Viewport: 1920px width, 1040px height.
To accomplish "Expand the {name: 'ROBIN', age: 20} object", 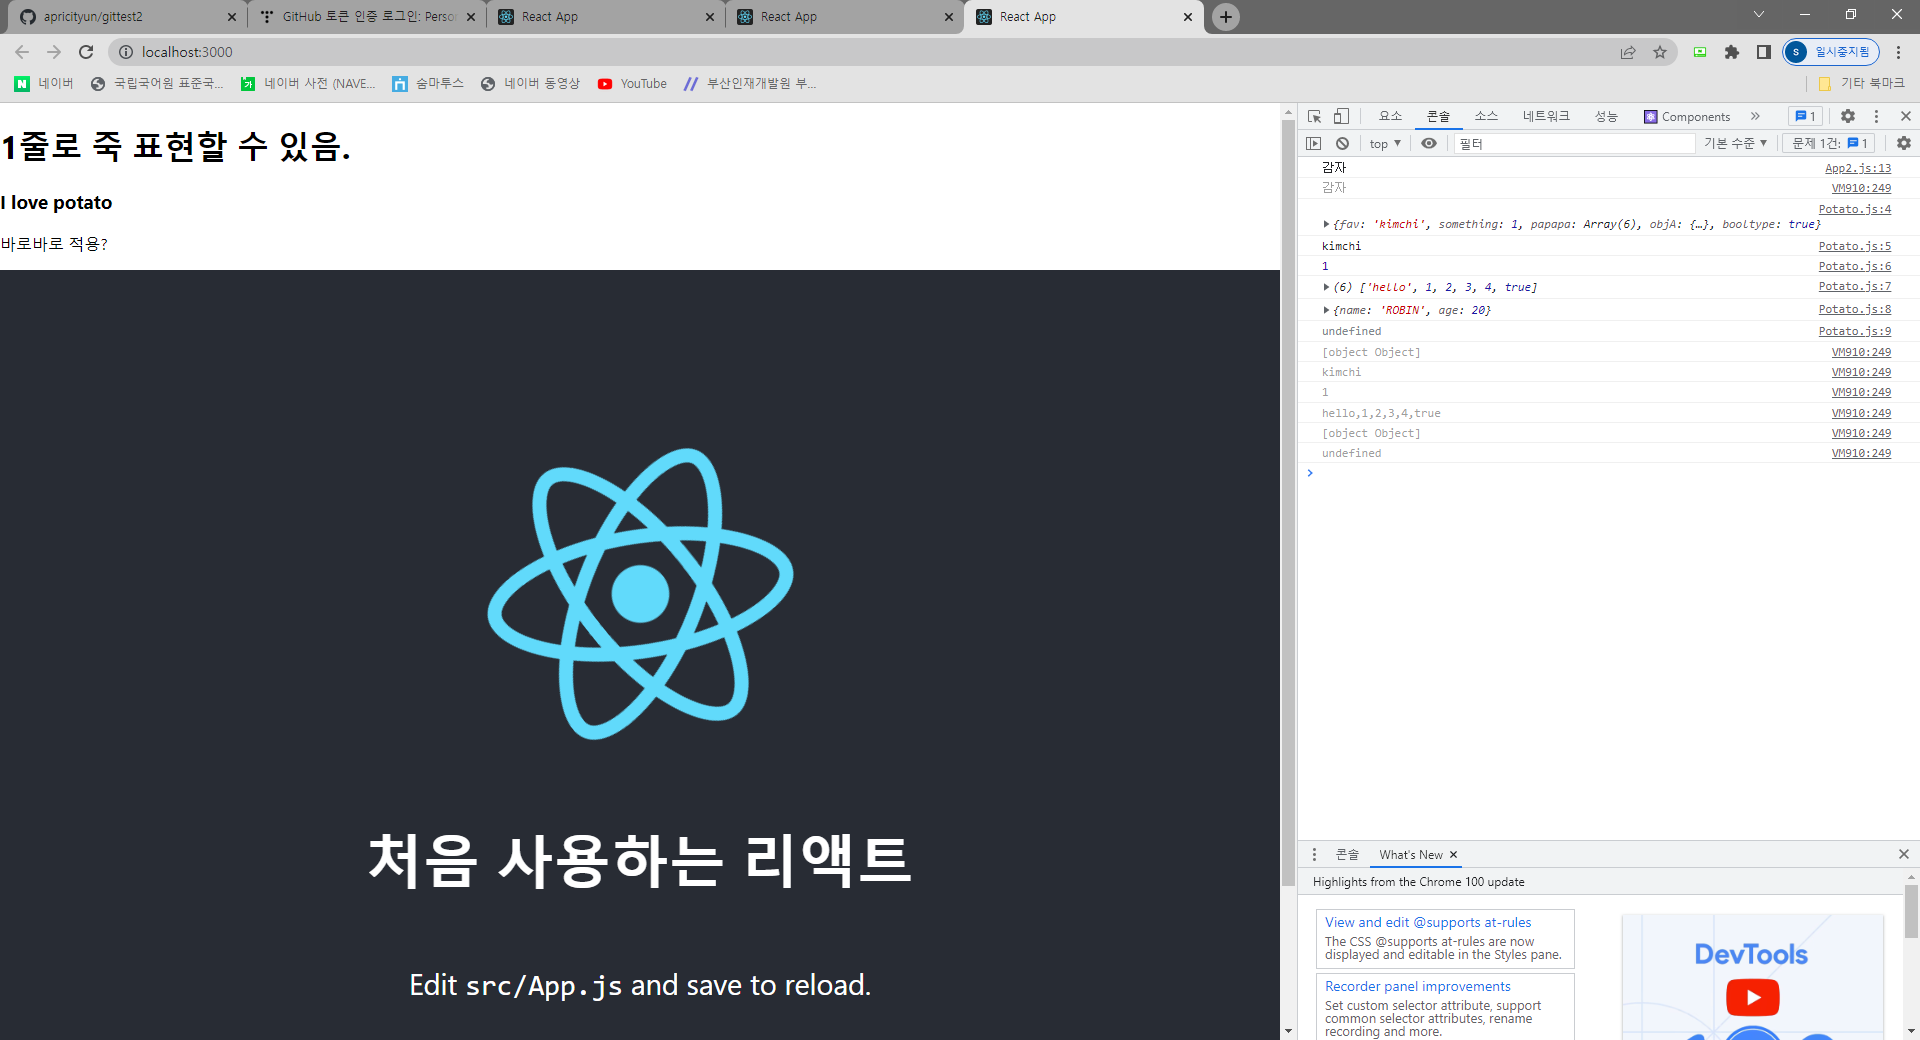I will [x=1326, y=310].
